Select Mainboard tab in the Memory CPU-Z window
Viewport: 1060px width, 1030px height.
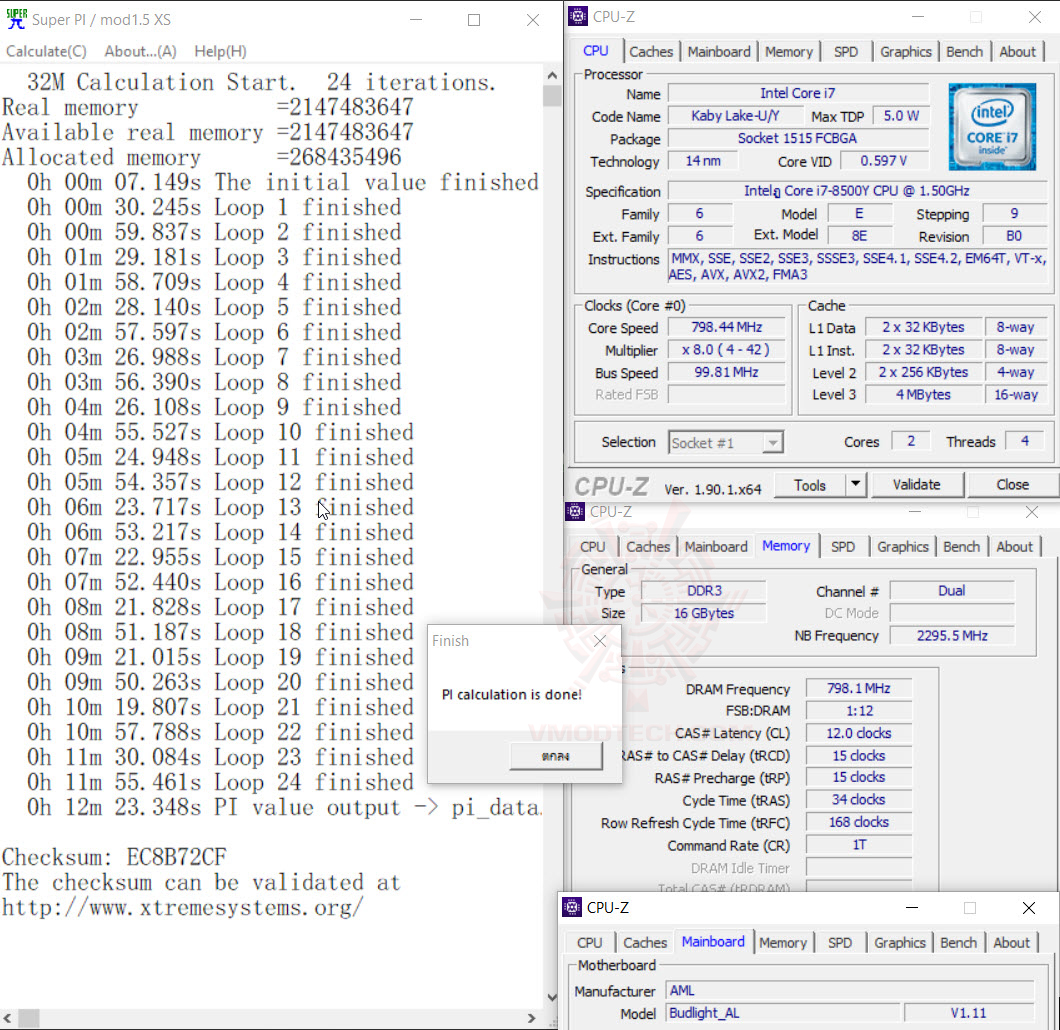(716, 547)
